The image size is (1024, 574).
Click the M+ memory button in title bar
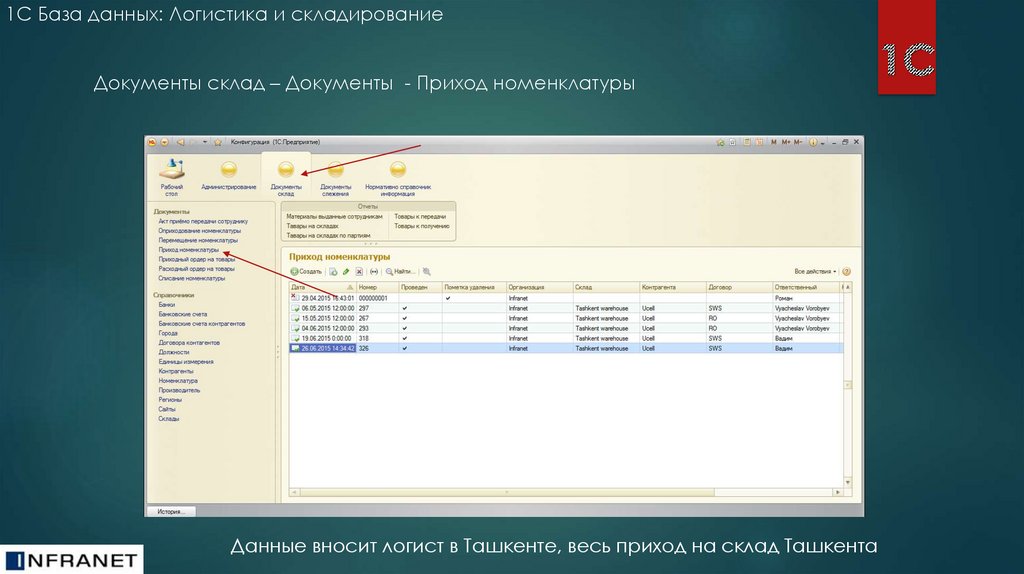pyautogui.click(x=787, y=142)
